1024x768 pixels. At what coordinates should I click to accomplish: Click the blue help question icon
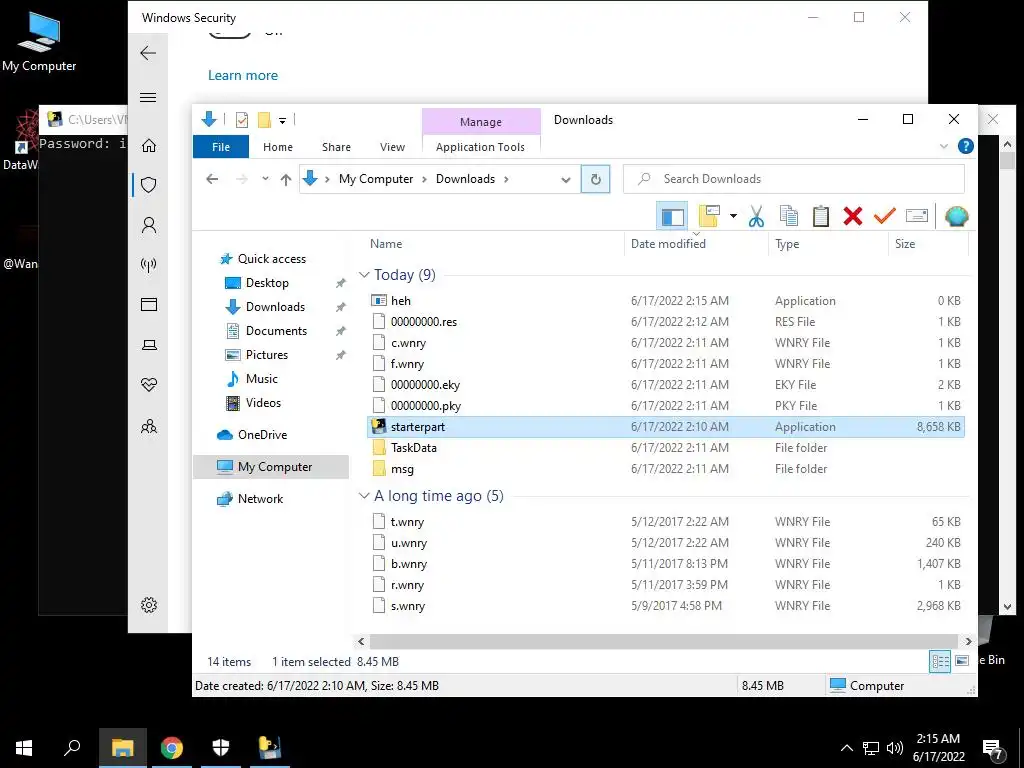[965, 146]
